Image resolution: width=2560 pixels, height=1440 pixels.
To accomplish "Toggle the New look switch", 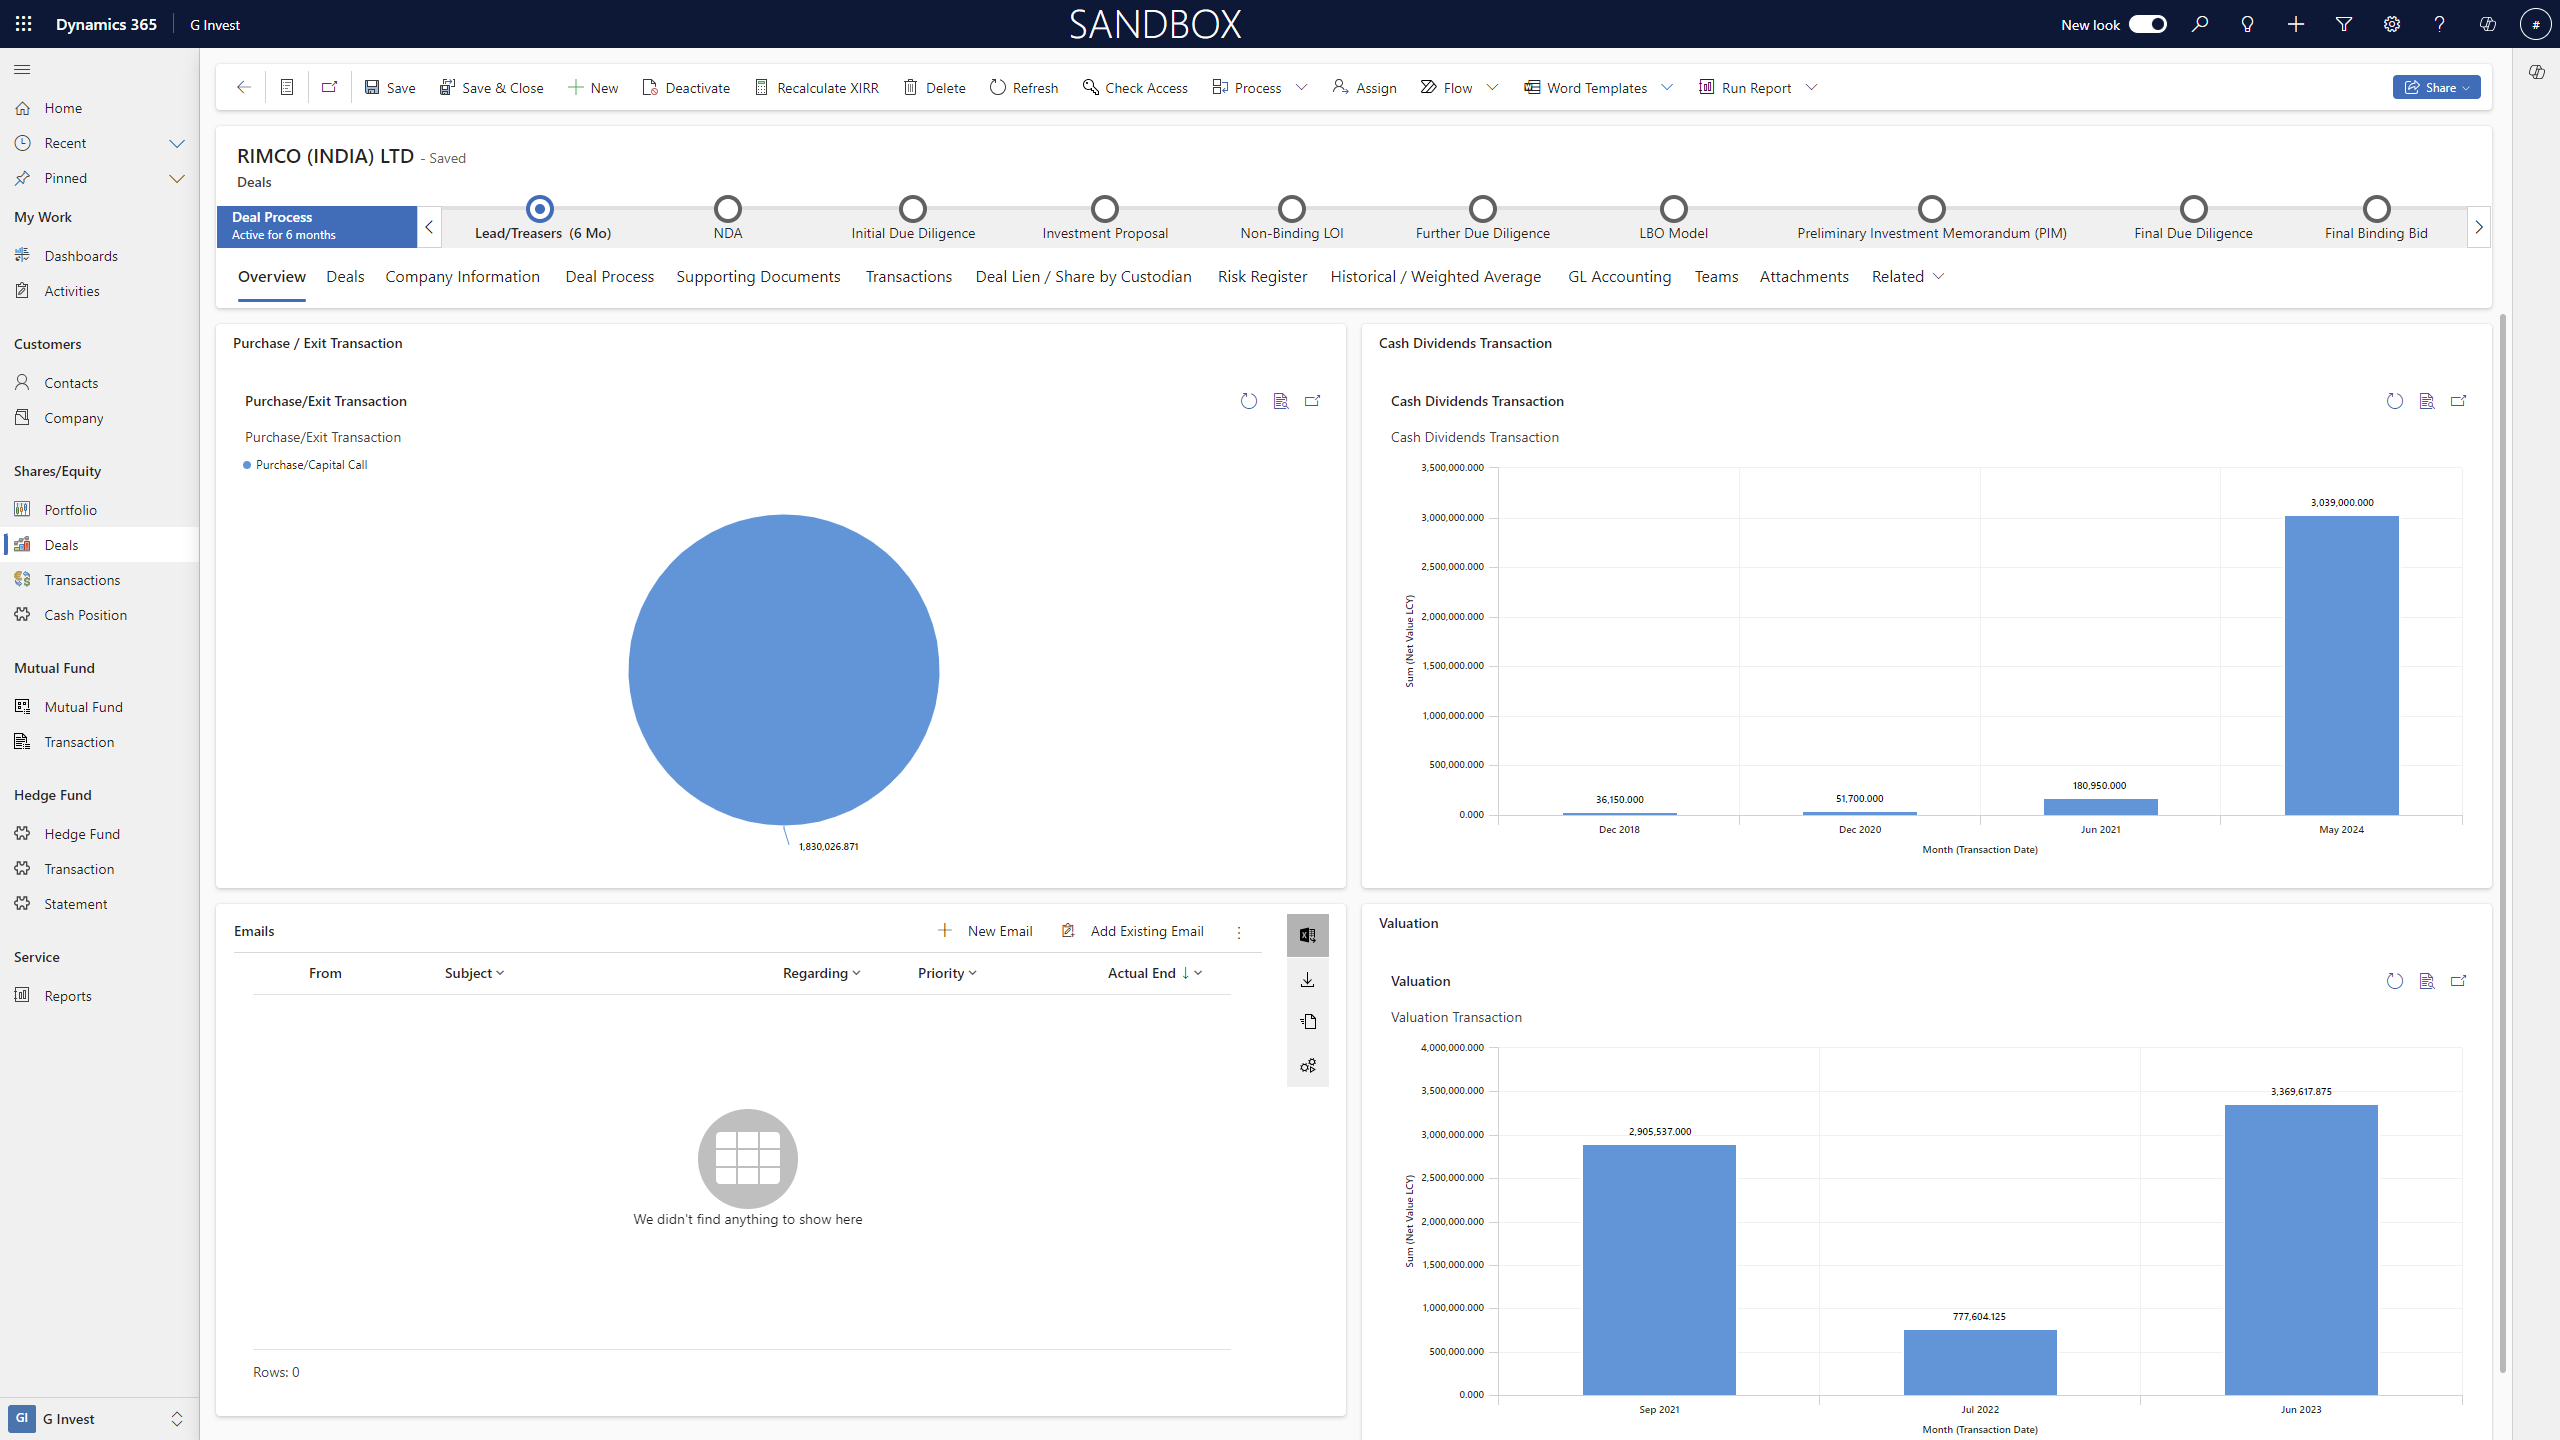I will [2147, 24].
